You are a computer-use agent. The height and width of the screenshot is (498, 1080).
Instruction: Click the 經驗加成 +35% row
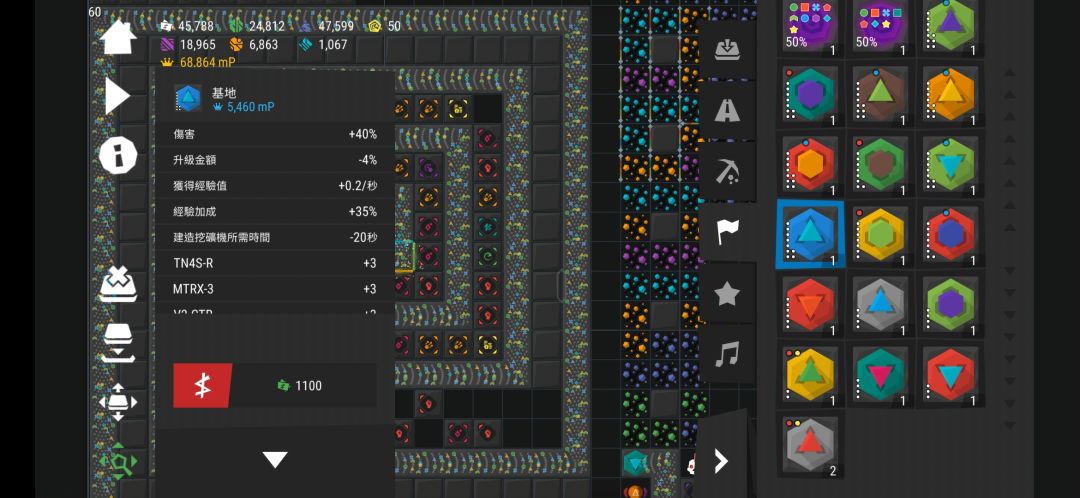click(x=275, y=211)
